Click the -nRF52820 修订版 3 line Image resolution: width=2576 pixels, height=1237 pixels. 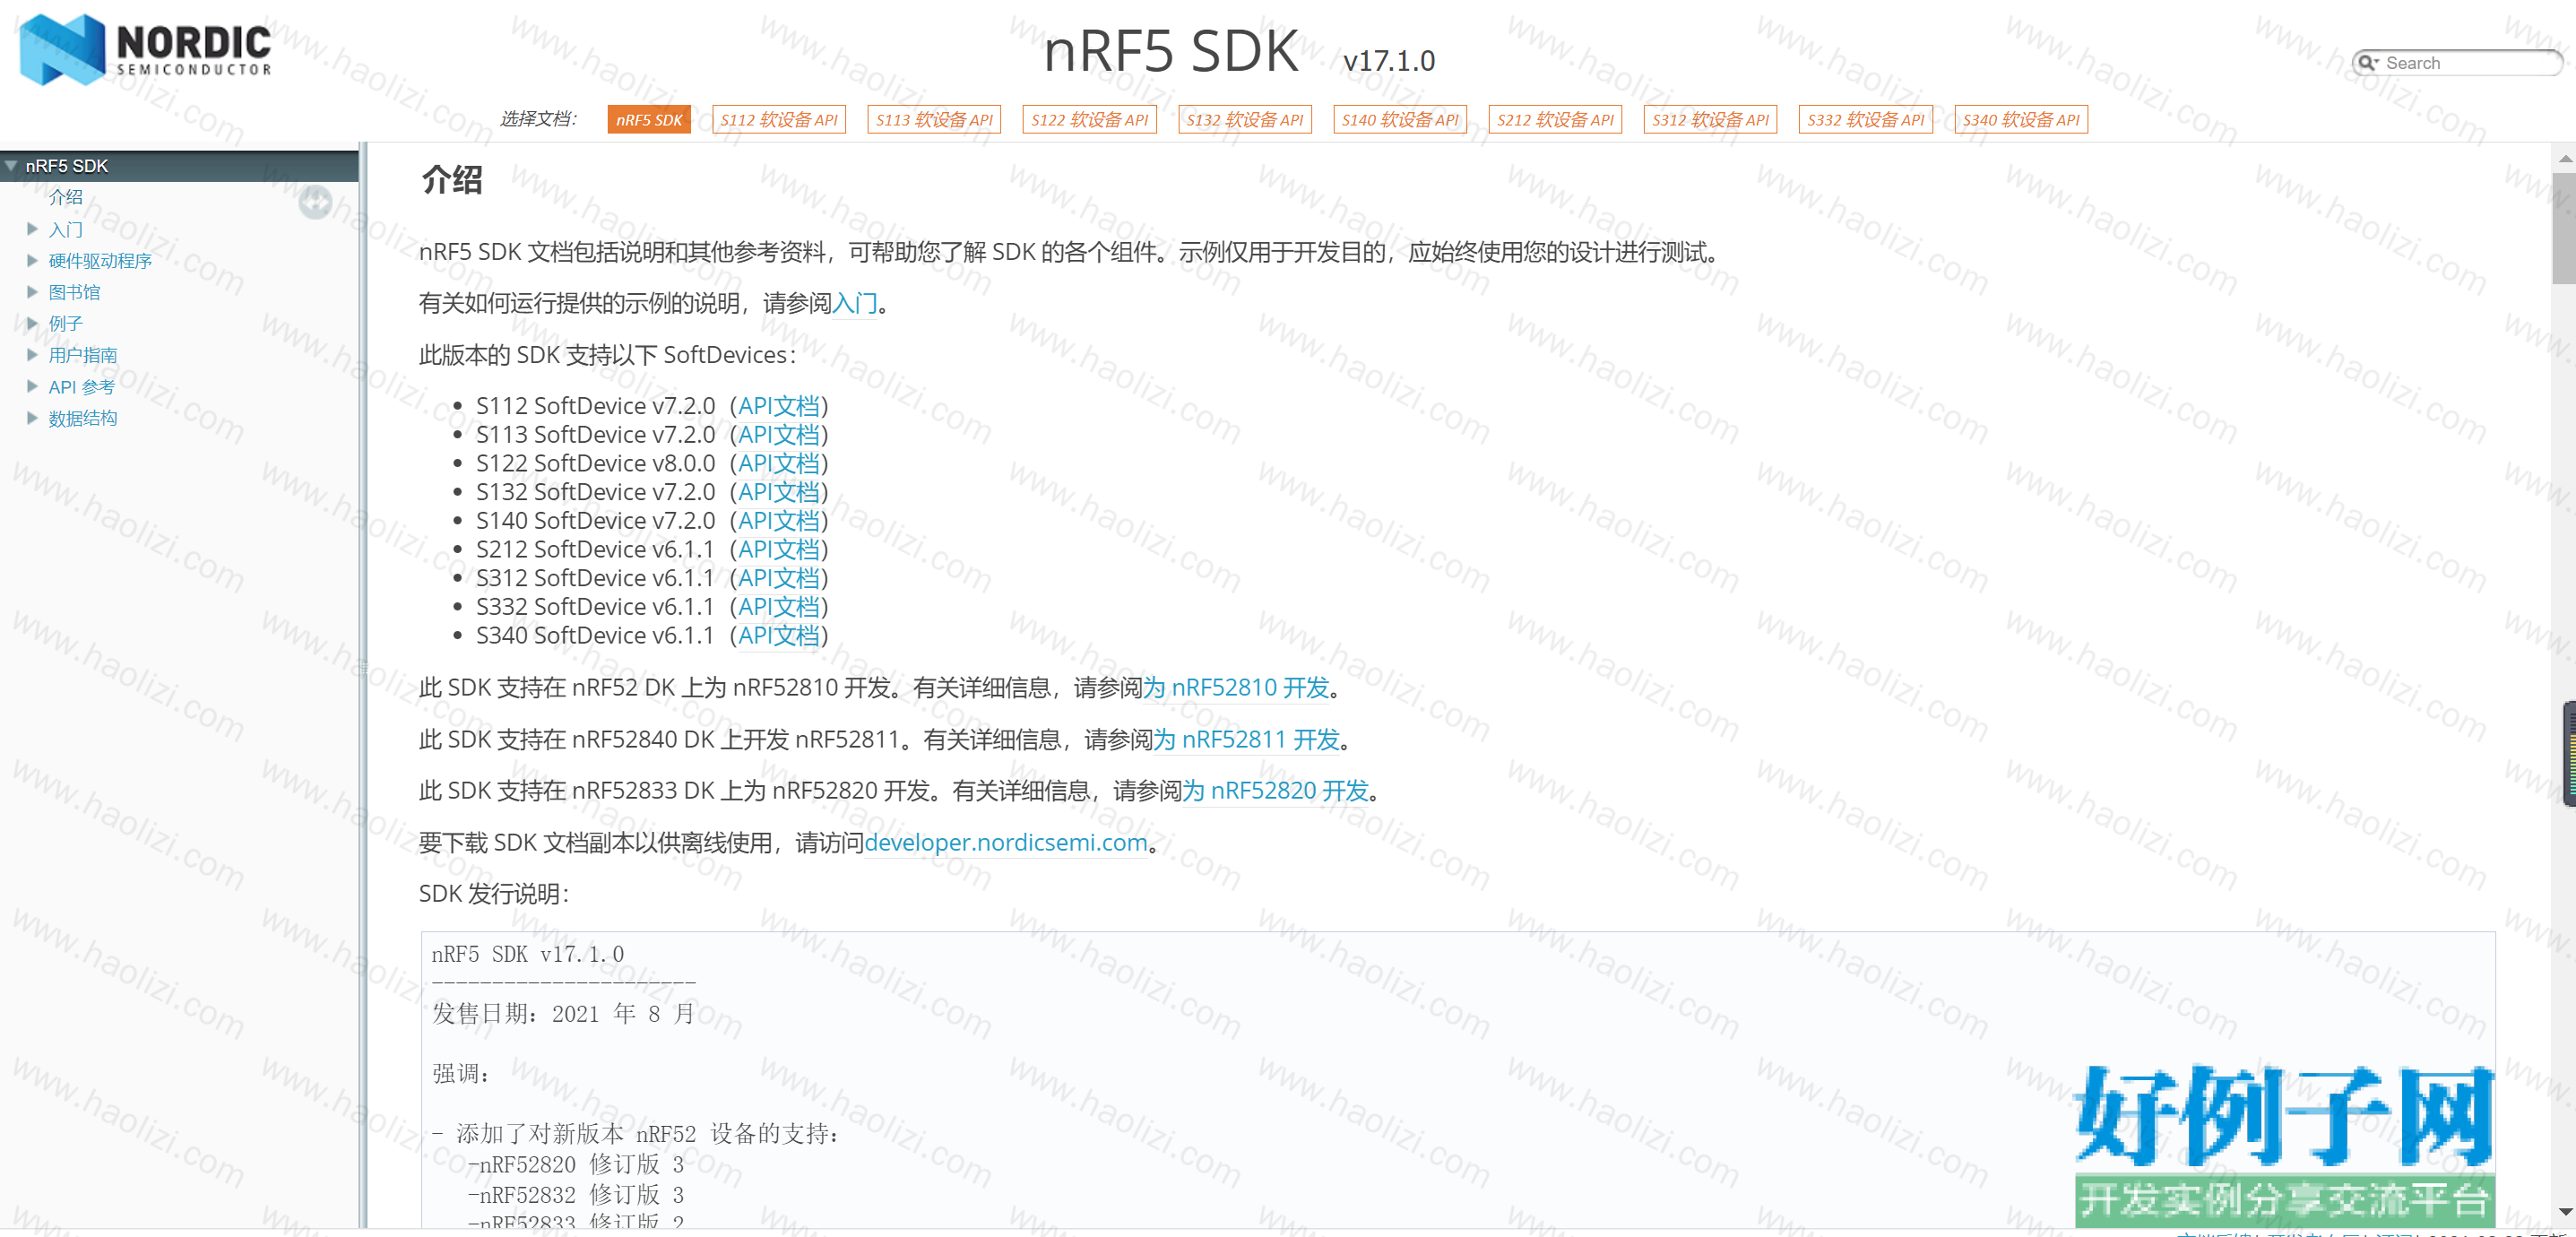pos(576,1165)
